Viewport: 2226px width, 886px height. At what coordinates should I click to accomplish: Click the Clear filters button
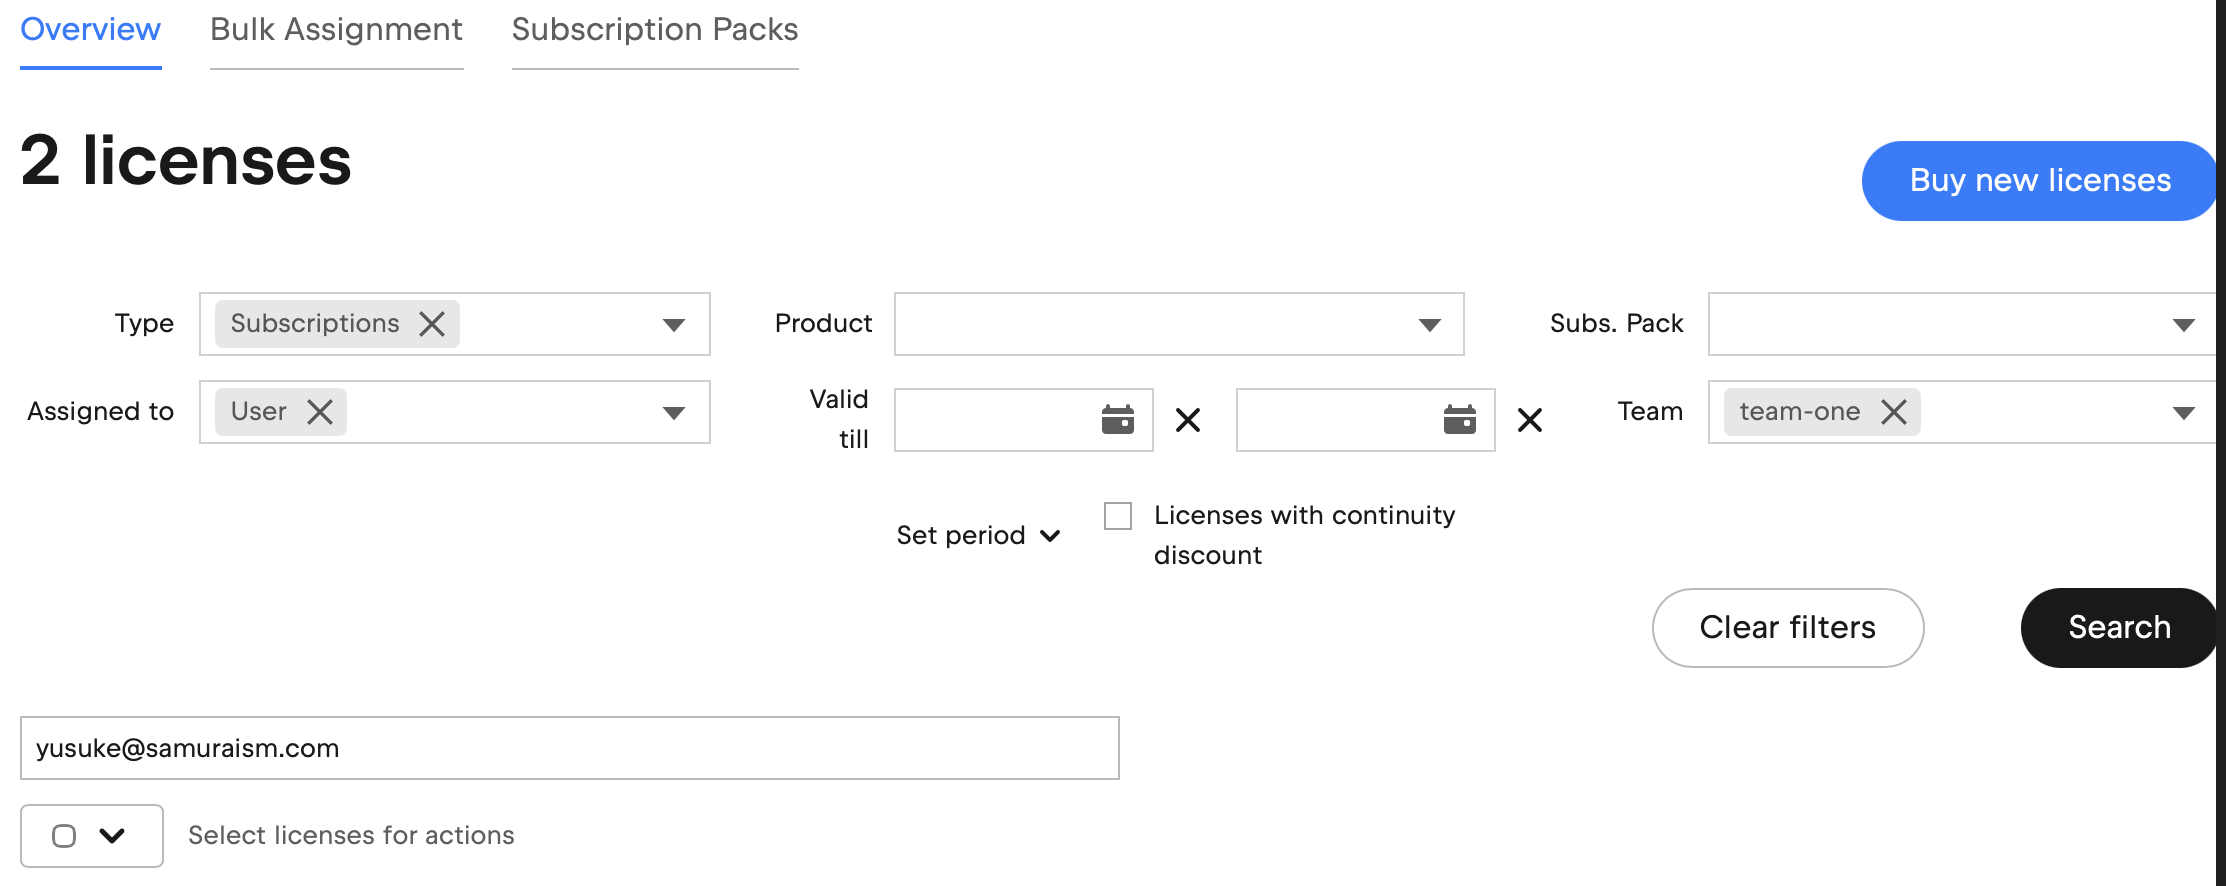pos(1787,628)
